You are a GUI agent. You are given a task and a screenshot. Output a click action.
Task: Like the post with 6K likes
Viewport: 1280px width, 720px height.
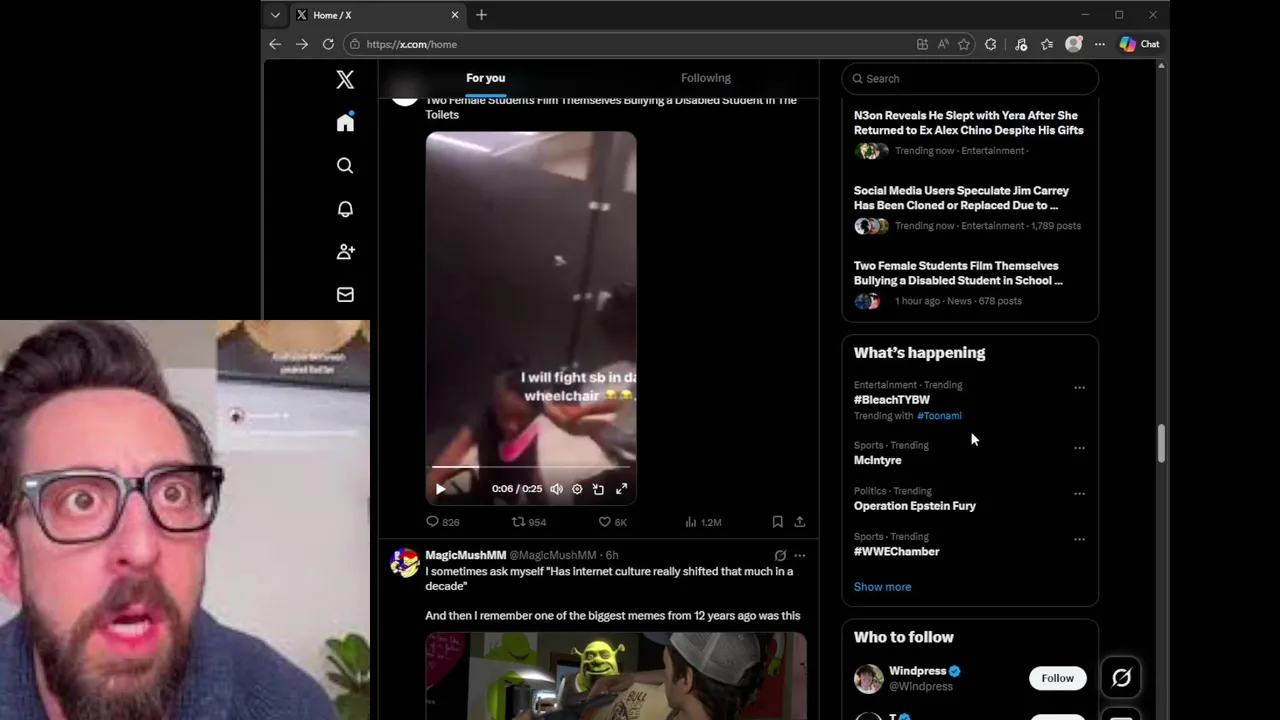pos(612,522)
